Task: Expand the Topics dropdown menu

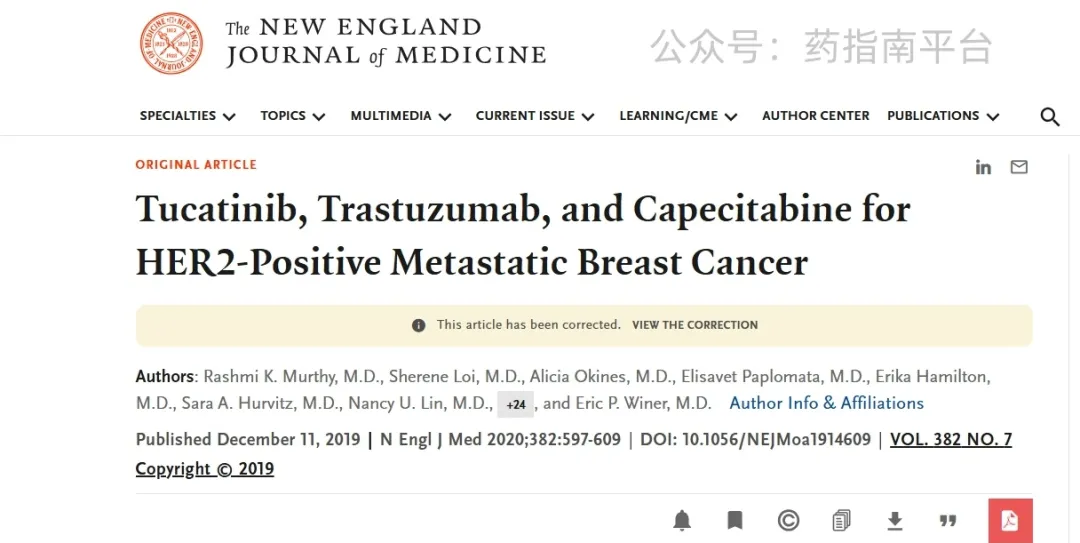Action: pos(293,116)
